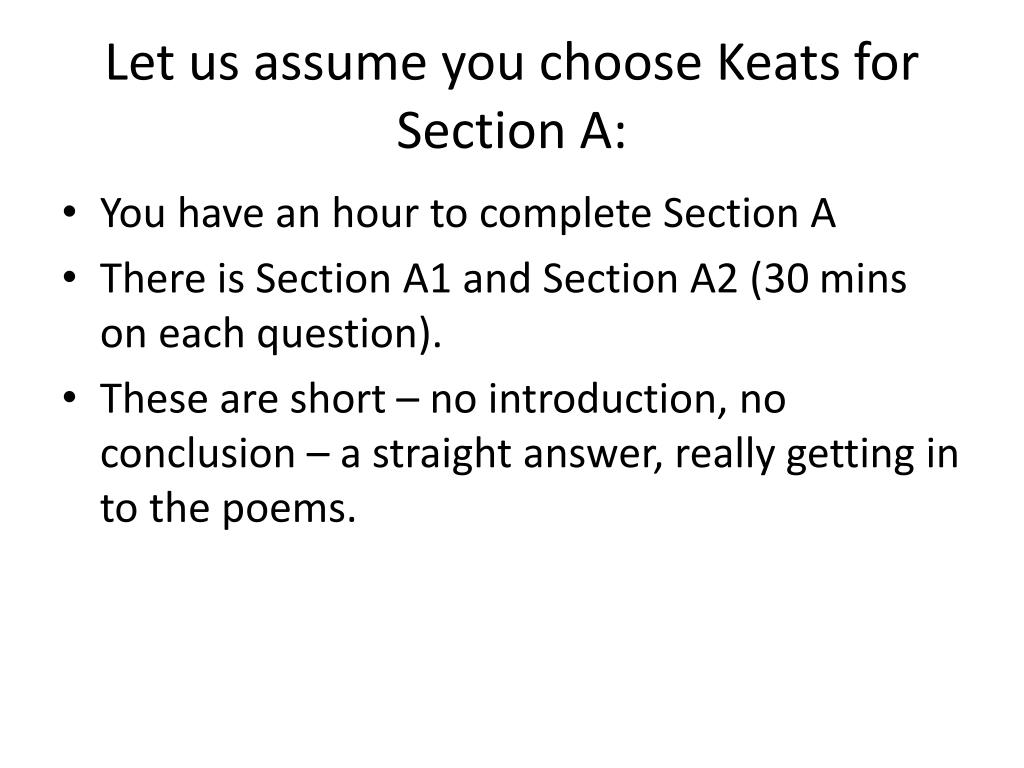This screenshot has width=1024, height=768.
Task: Select the 'Section A:' title line
Action: pyautogui.click(x=512, y=130)
